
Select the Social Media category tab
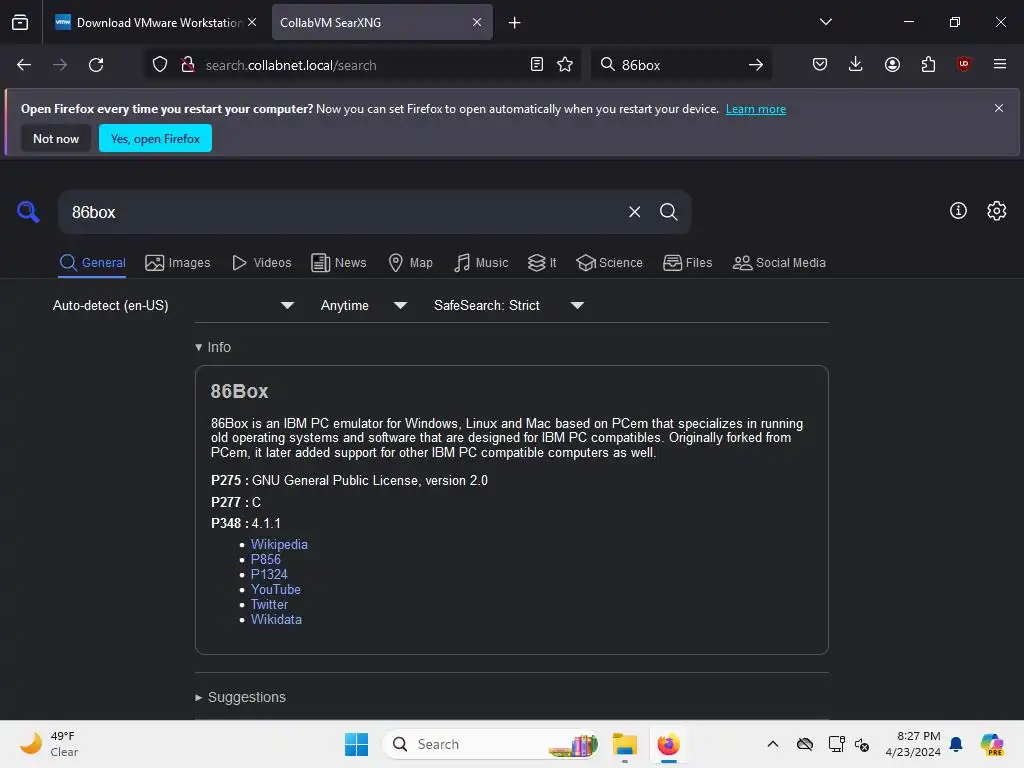(x=779, y=263)
